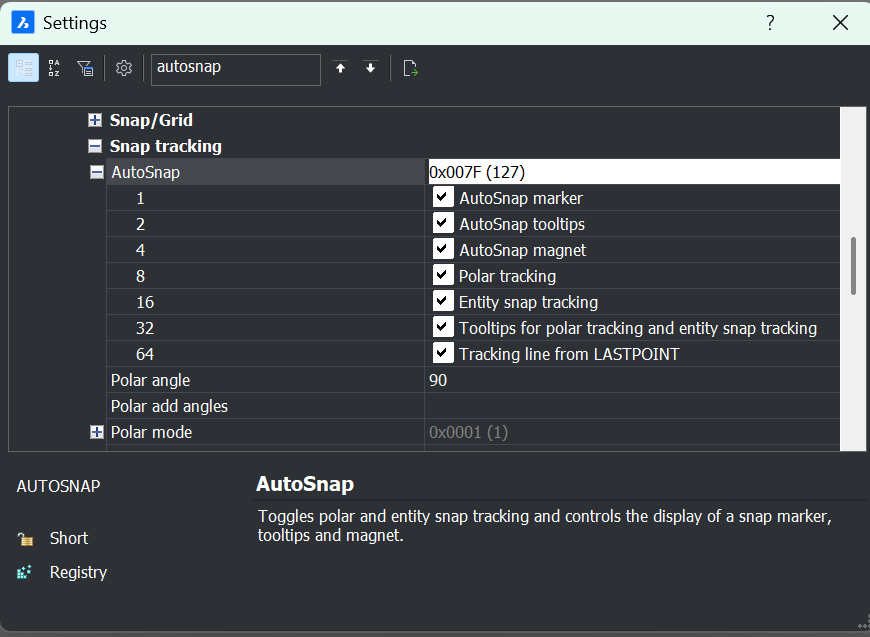Screen dimensions: 870x637
Task: Expand the Polar mode setting
Action: click(x=97, y=432)
